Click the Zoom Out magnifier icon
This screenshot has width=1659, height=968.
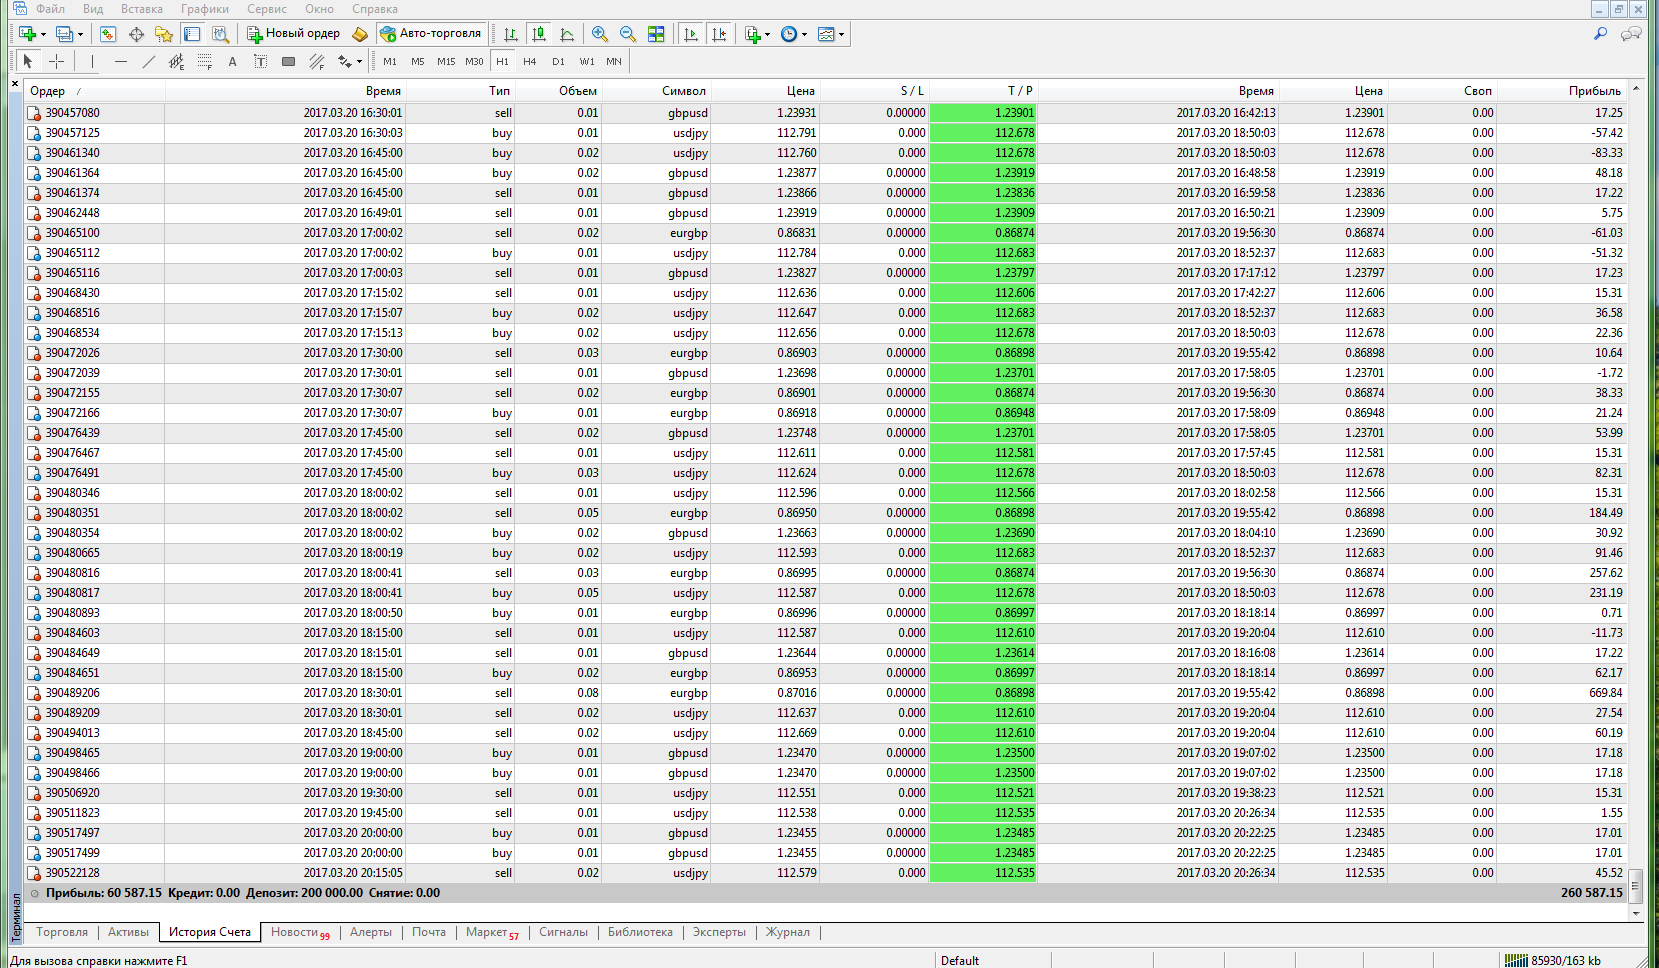[x=628, y=34]
